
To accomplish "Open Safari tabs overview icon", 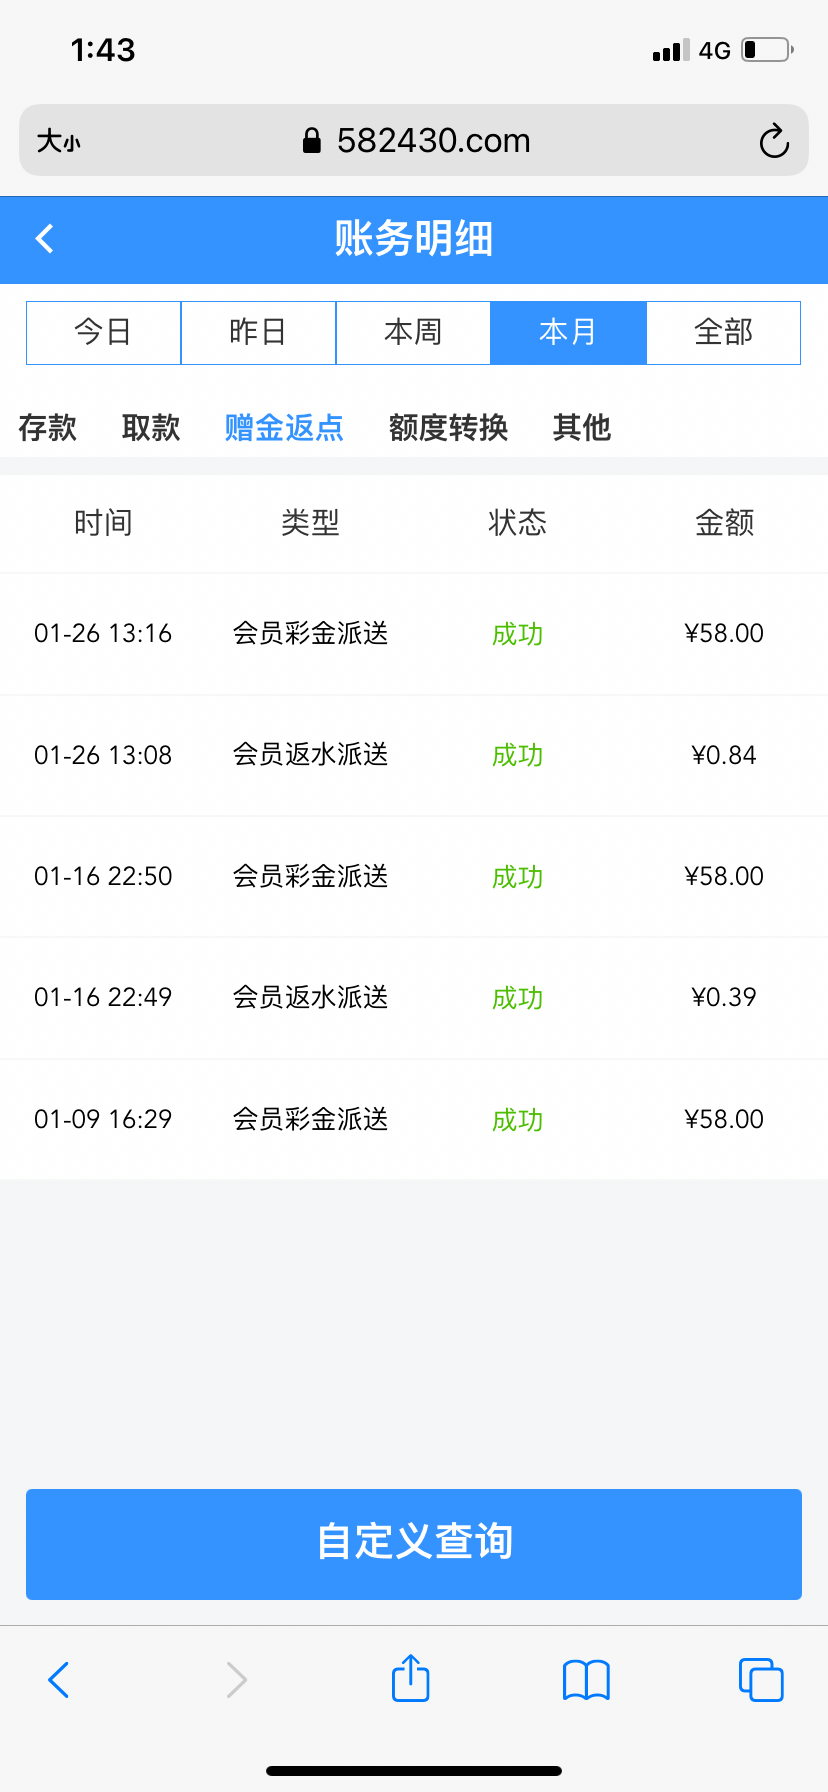I will pos(761,1679).
